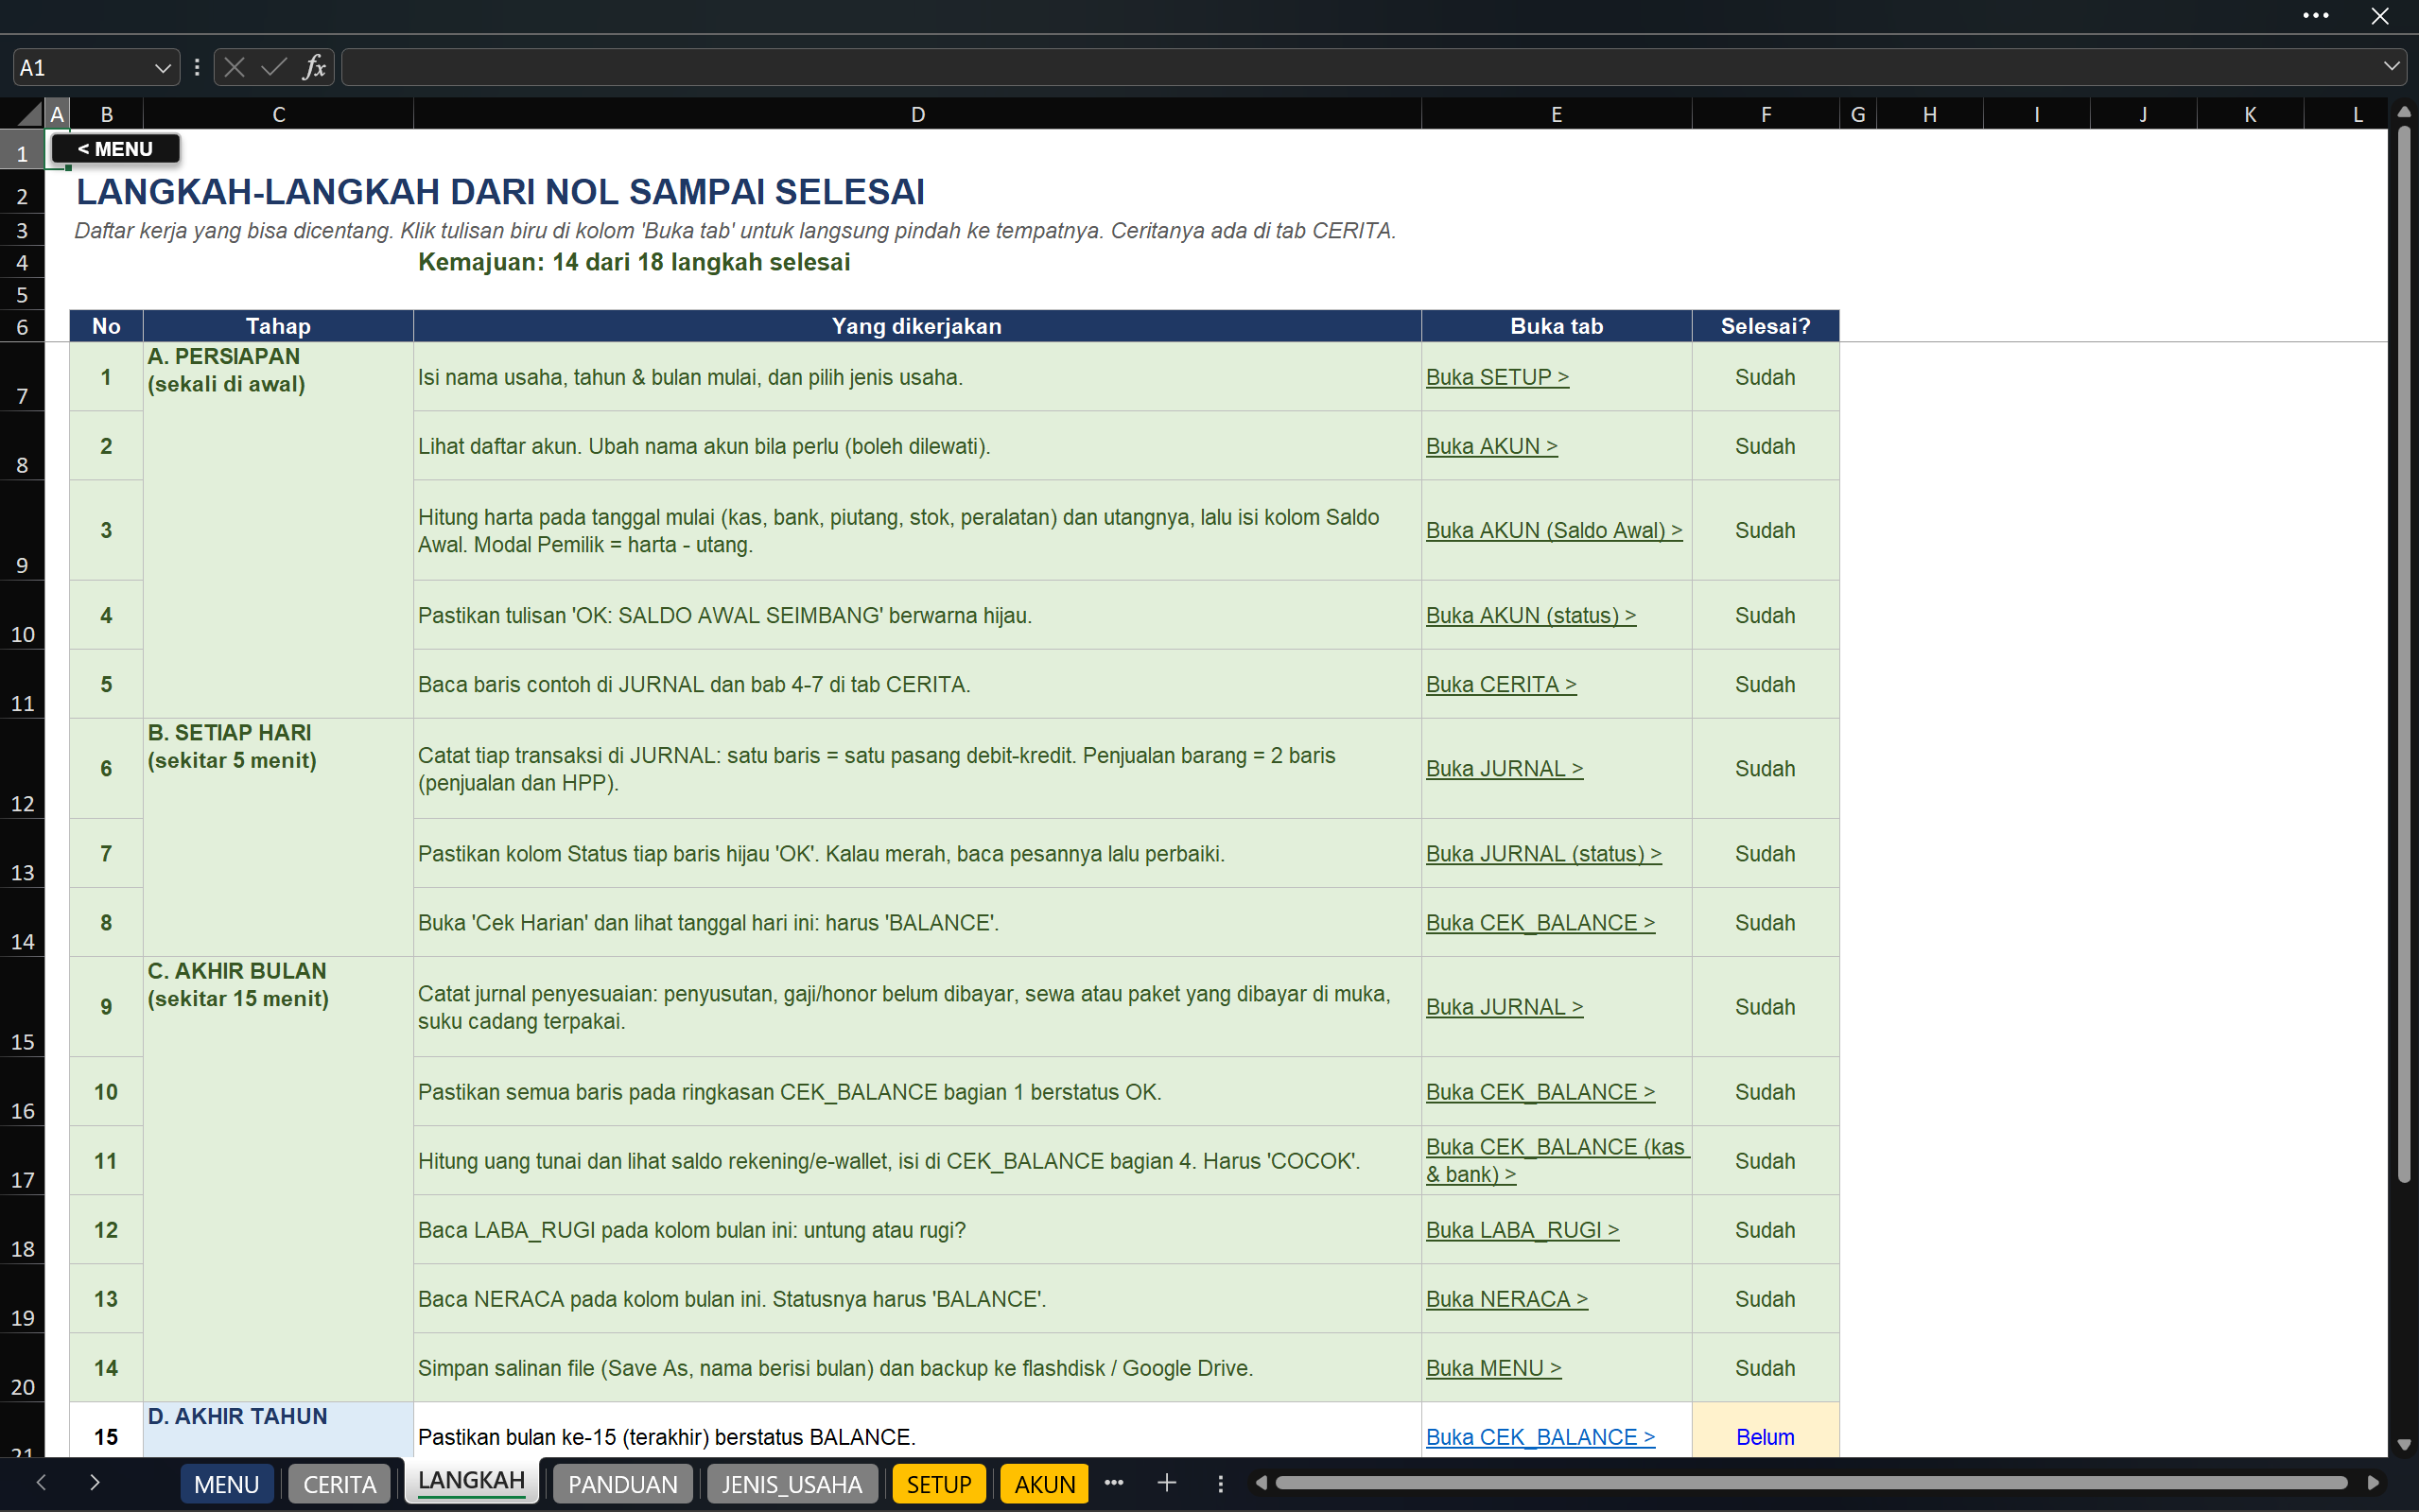This screenshot has height=1512, width=2419.
Task: Click the vertical scrollbar down arrow
Action: coord(2404,1444)
